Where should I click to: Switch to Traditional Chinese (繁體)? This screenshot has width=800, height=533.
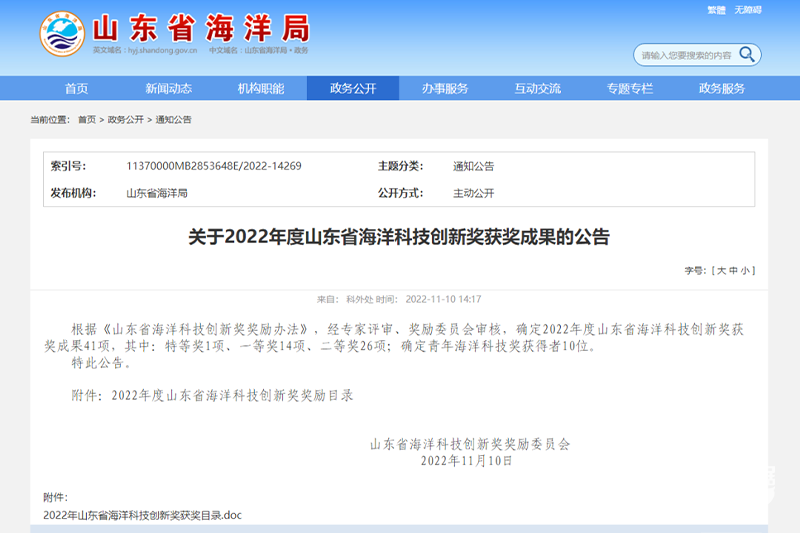coord(716,10)
